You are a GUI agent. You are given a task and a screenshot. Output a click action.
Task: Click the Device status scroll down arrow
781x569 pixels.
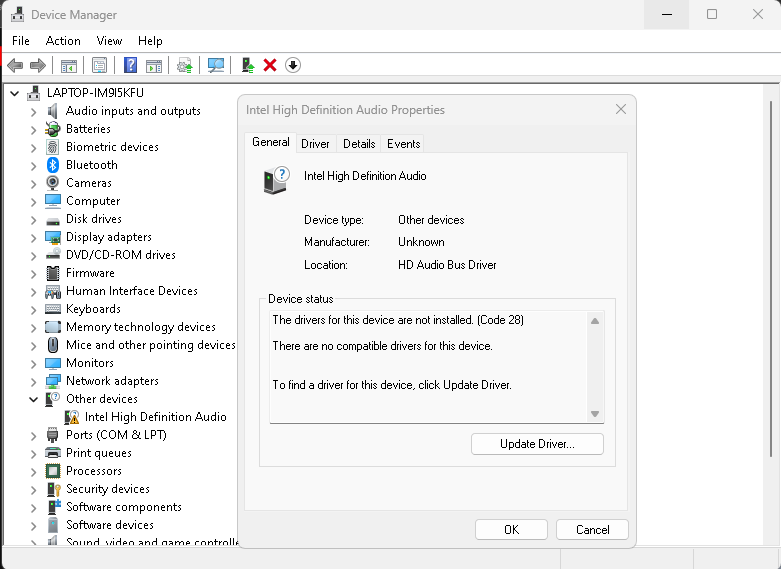point(595,414)
